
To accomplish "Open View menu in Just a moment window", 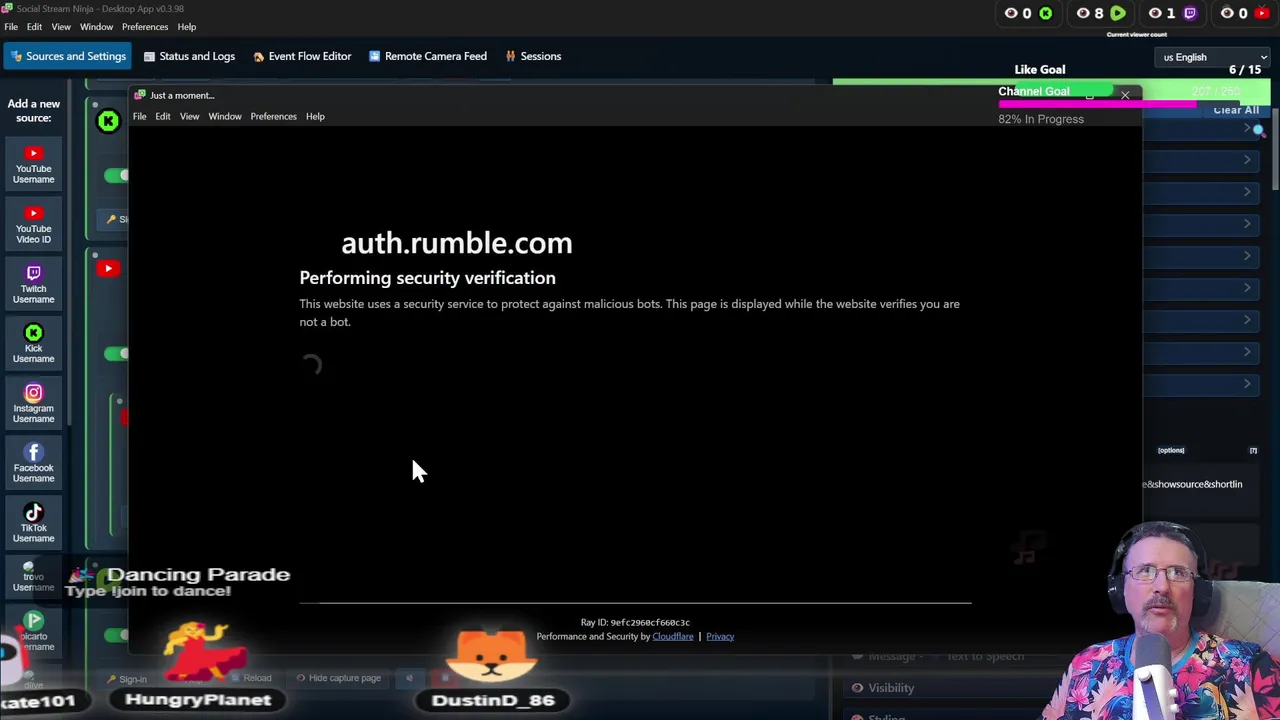I will 189,116.
